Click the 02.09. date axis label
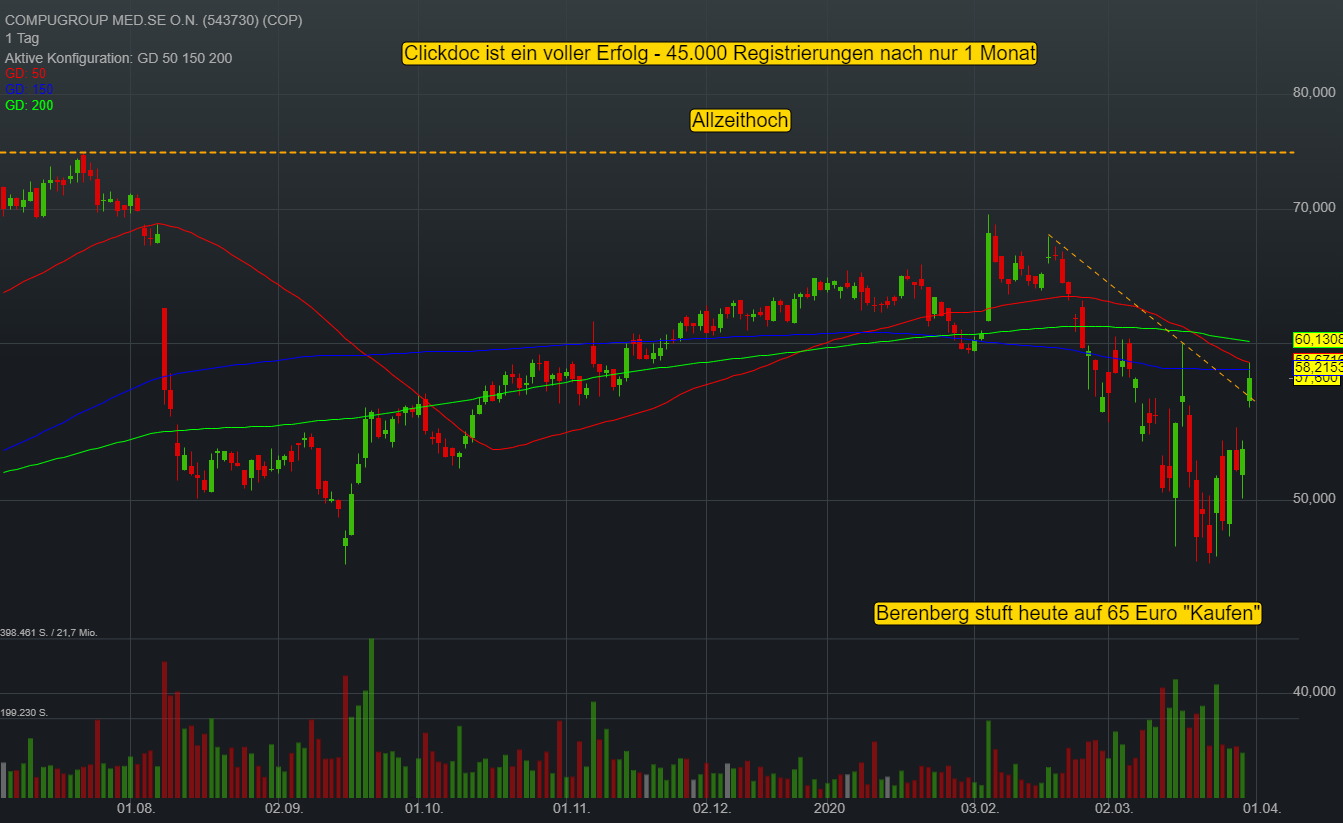Viewport: 1343px width, 823px height. (x=283, y=808)
